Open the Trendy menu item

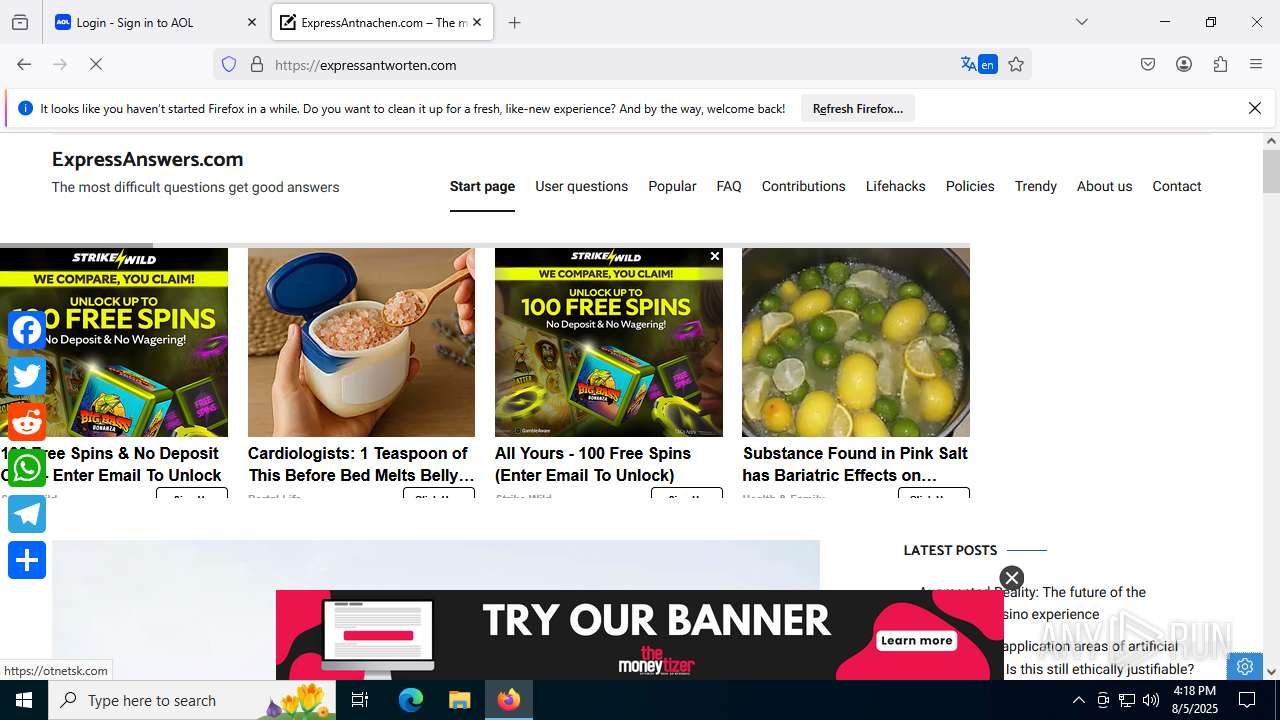pos(1036,186)
